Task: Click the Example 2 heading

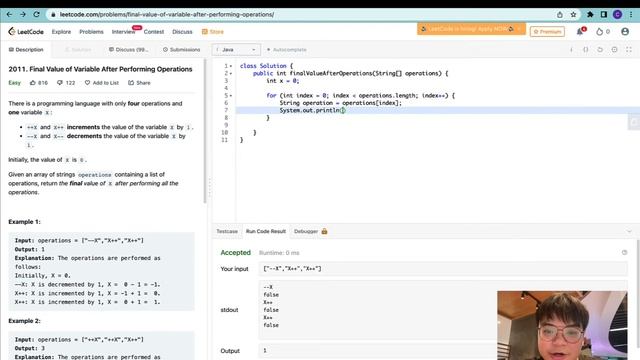Action: pos(24,321)
